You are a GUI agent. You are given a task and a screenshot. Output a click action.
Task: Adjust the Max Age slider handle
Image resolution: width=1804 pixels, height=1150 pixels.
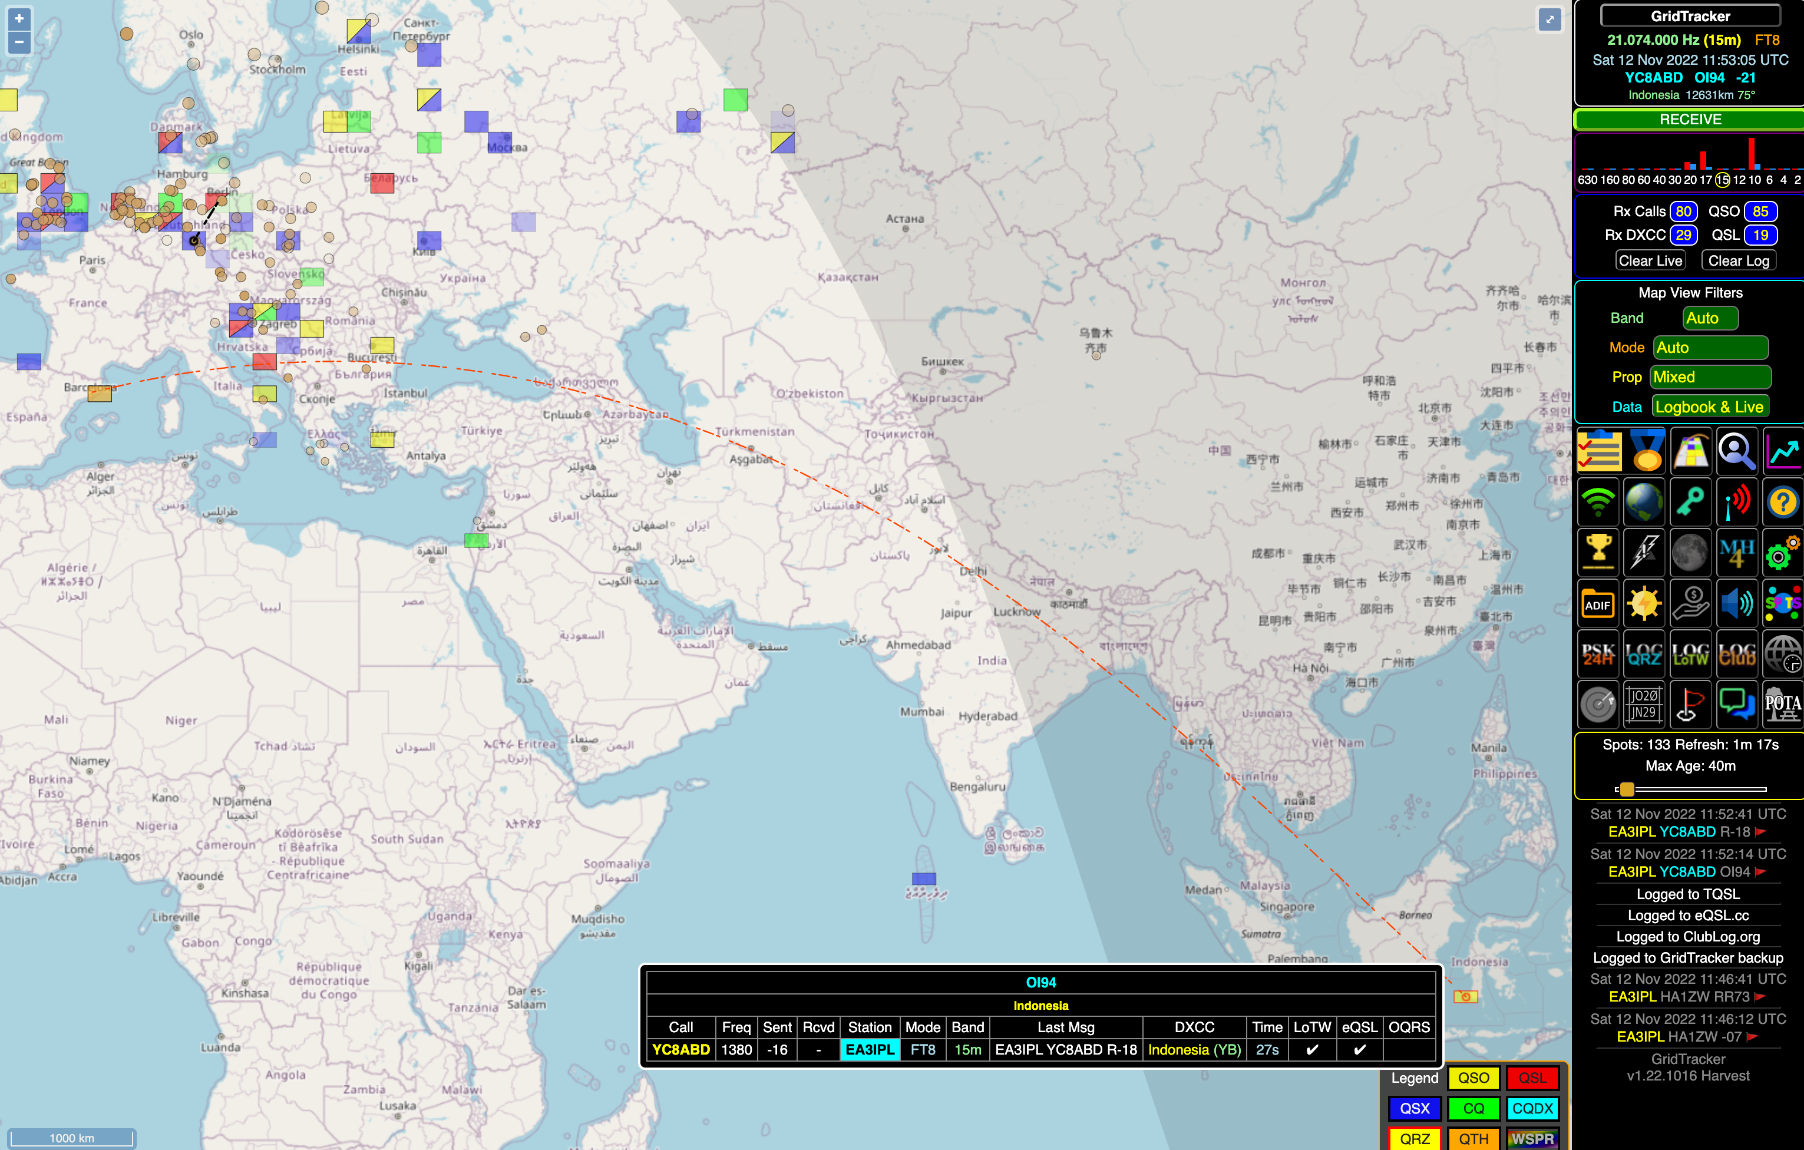point(1626,789)
